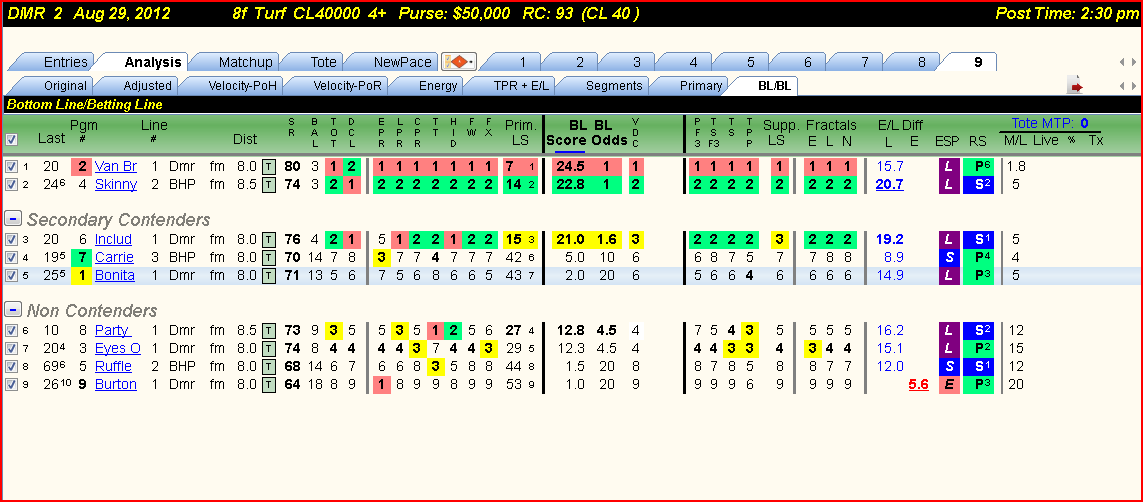Image resolution: width=1143 pixels, height=502 pixels.
Task: Go to race 5 tab
Action: (x=751, y=62)
